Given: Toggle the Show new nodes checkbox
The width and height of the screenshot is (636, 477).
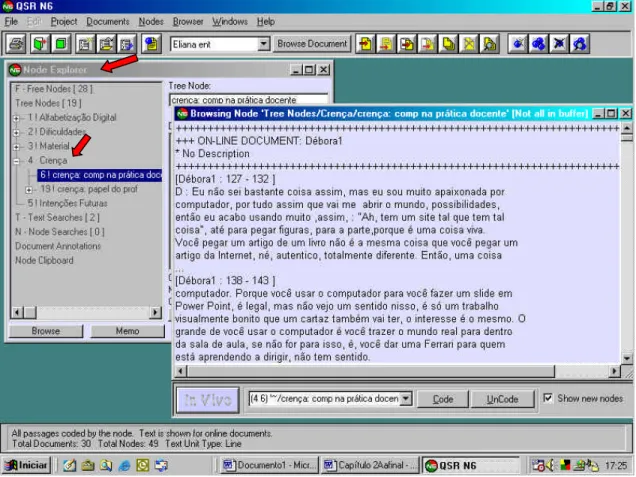Looking at the screenshot, I should tap(548, 398).
